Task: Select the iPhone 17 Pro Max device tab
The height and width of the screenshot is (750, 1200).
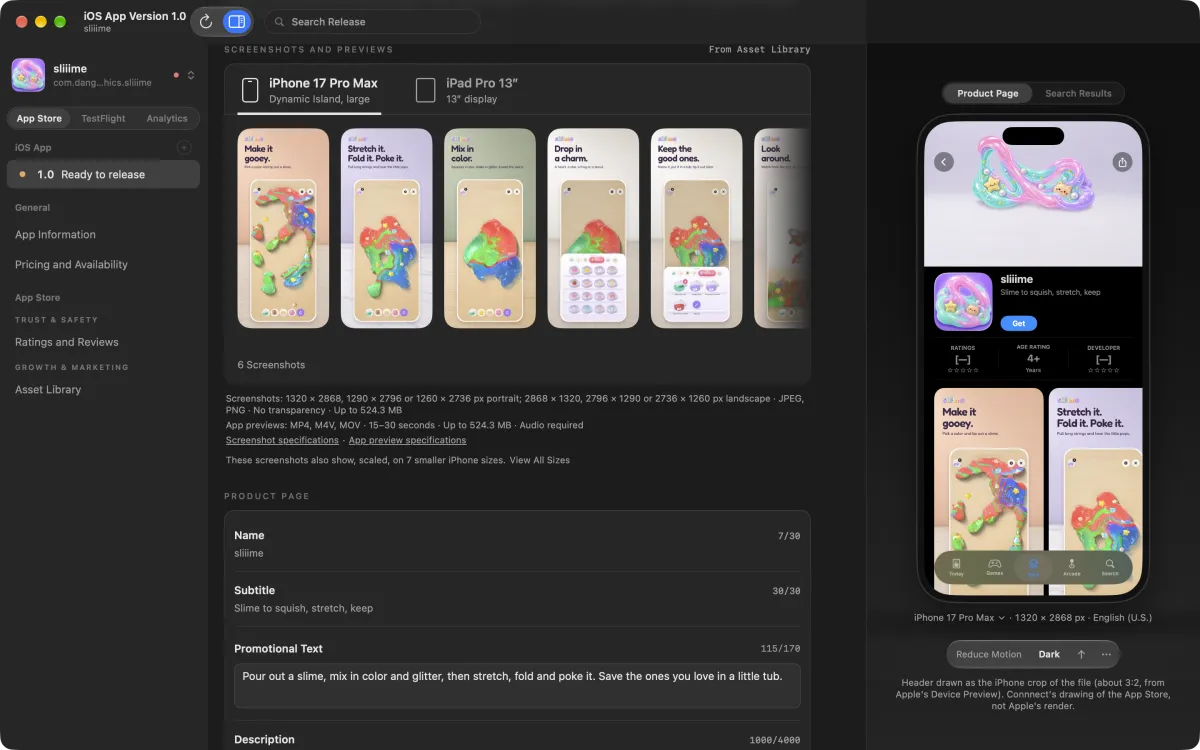Action: click(x=310, y=90)
